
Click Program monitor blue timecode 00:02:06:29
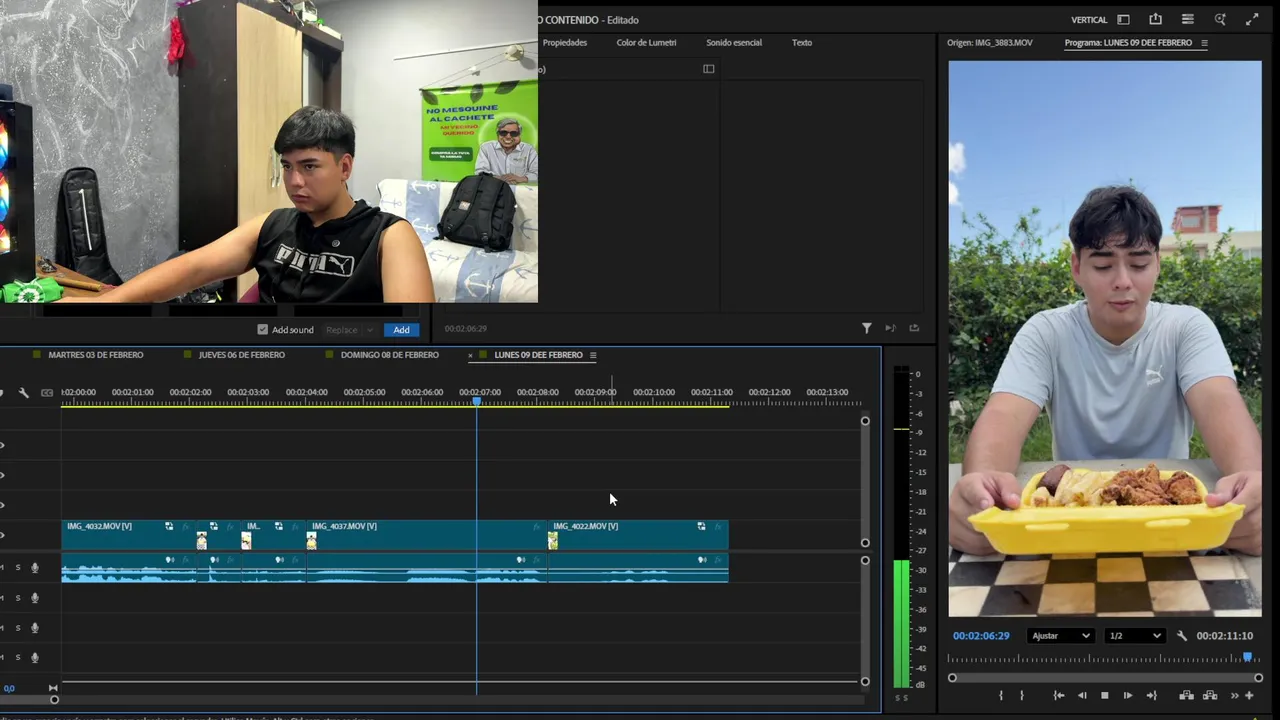tap(981, 636)
